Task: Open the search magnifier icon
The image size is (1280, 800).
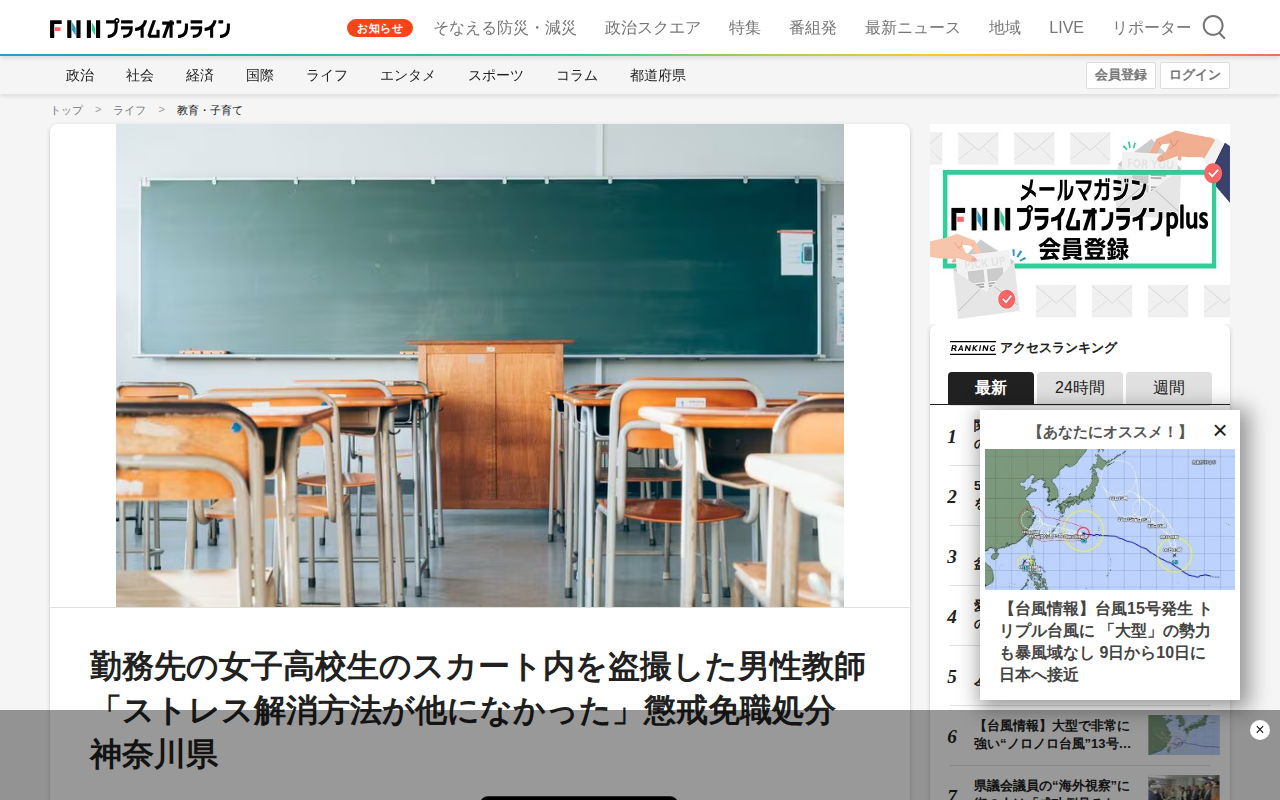Action: coord(1214,27)
